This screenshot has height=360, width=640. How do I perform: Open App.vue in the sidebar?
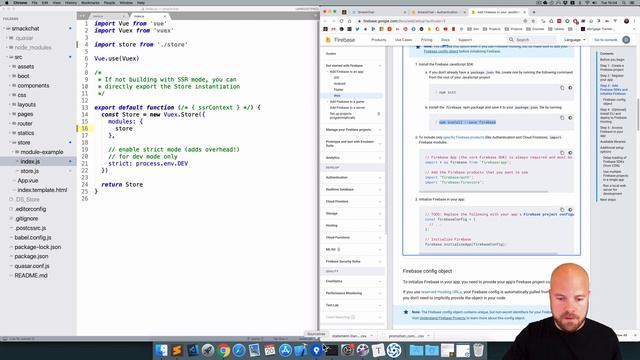coord(28,180)
